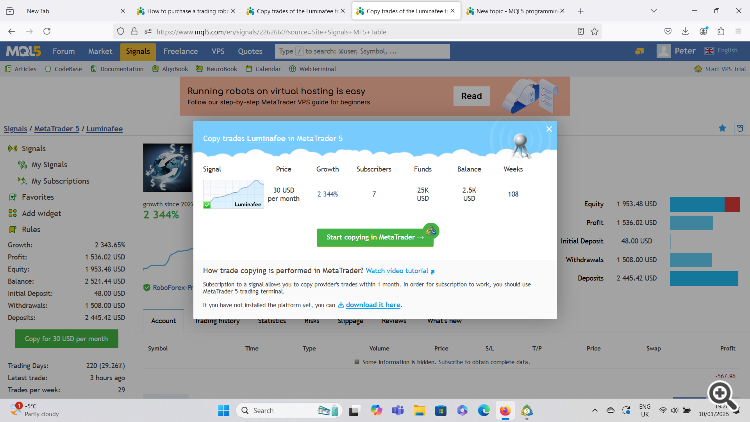The image size is (750, 422).
Task: Switch to New topic - MQL5 programming tab
Action: click(515, 11)
